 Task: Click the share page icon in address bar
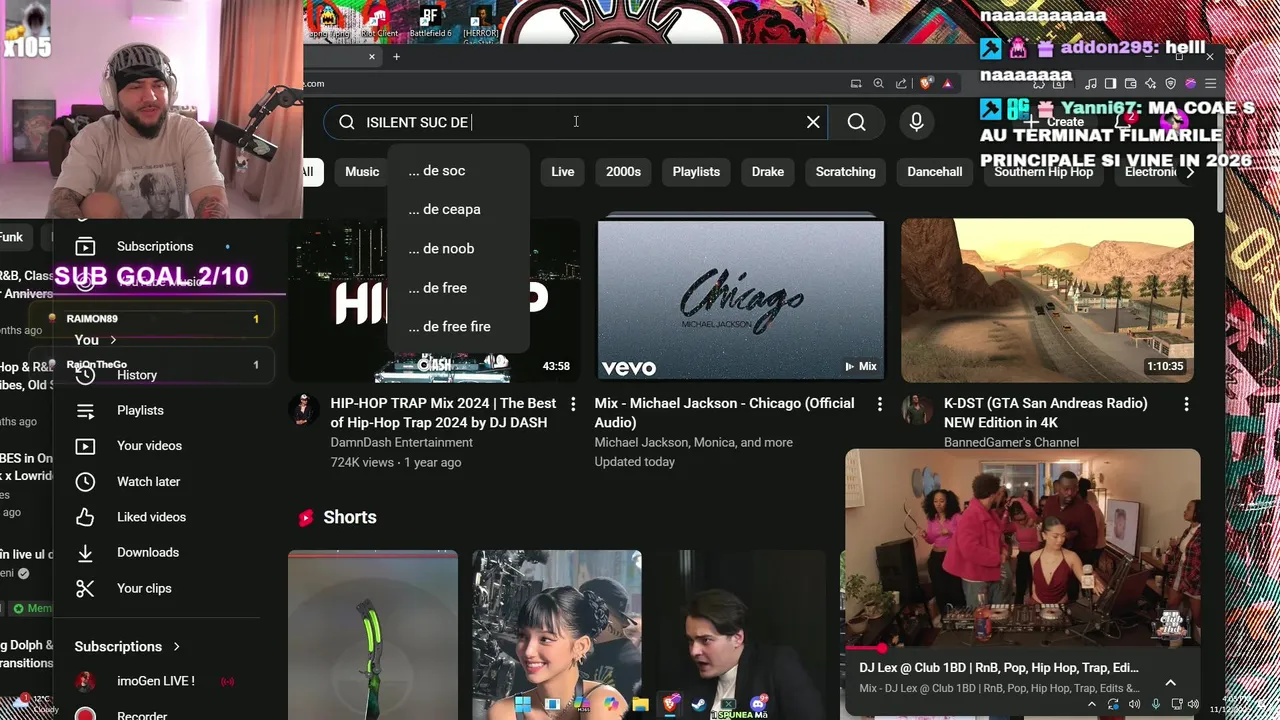901,84
